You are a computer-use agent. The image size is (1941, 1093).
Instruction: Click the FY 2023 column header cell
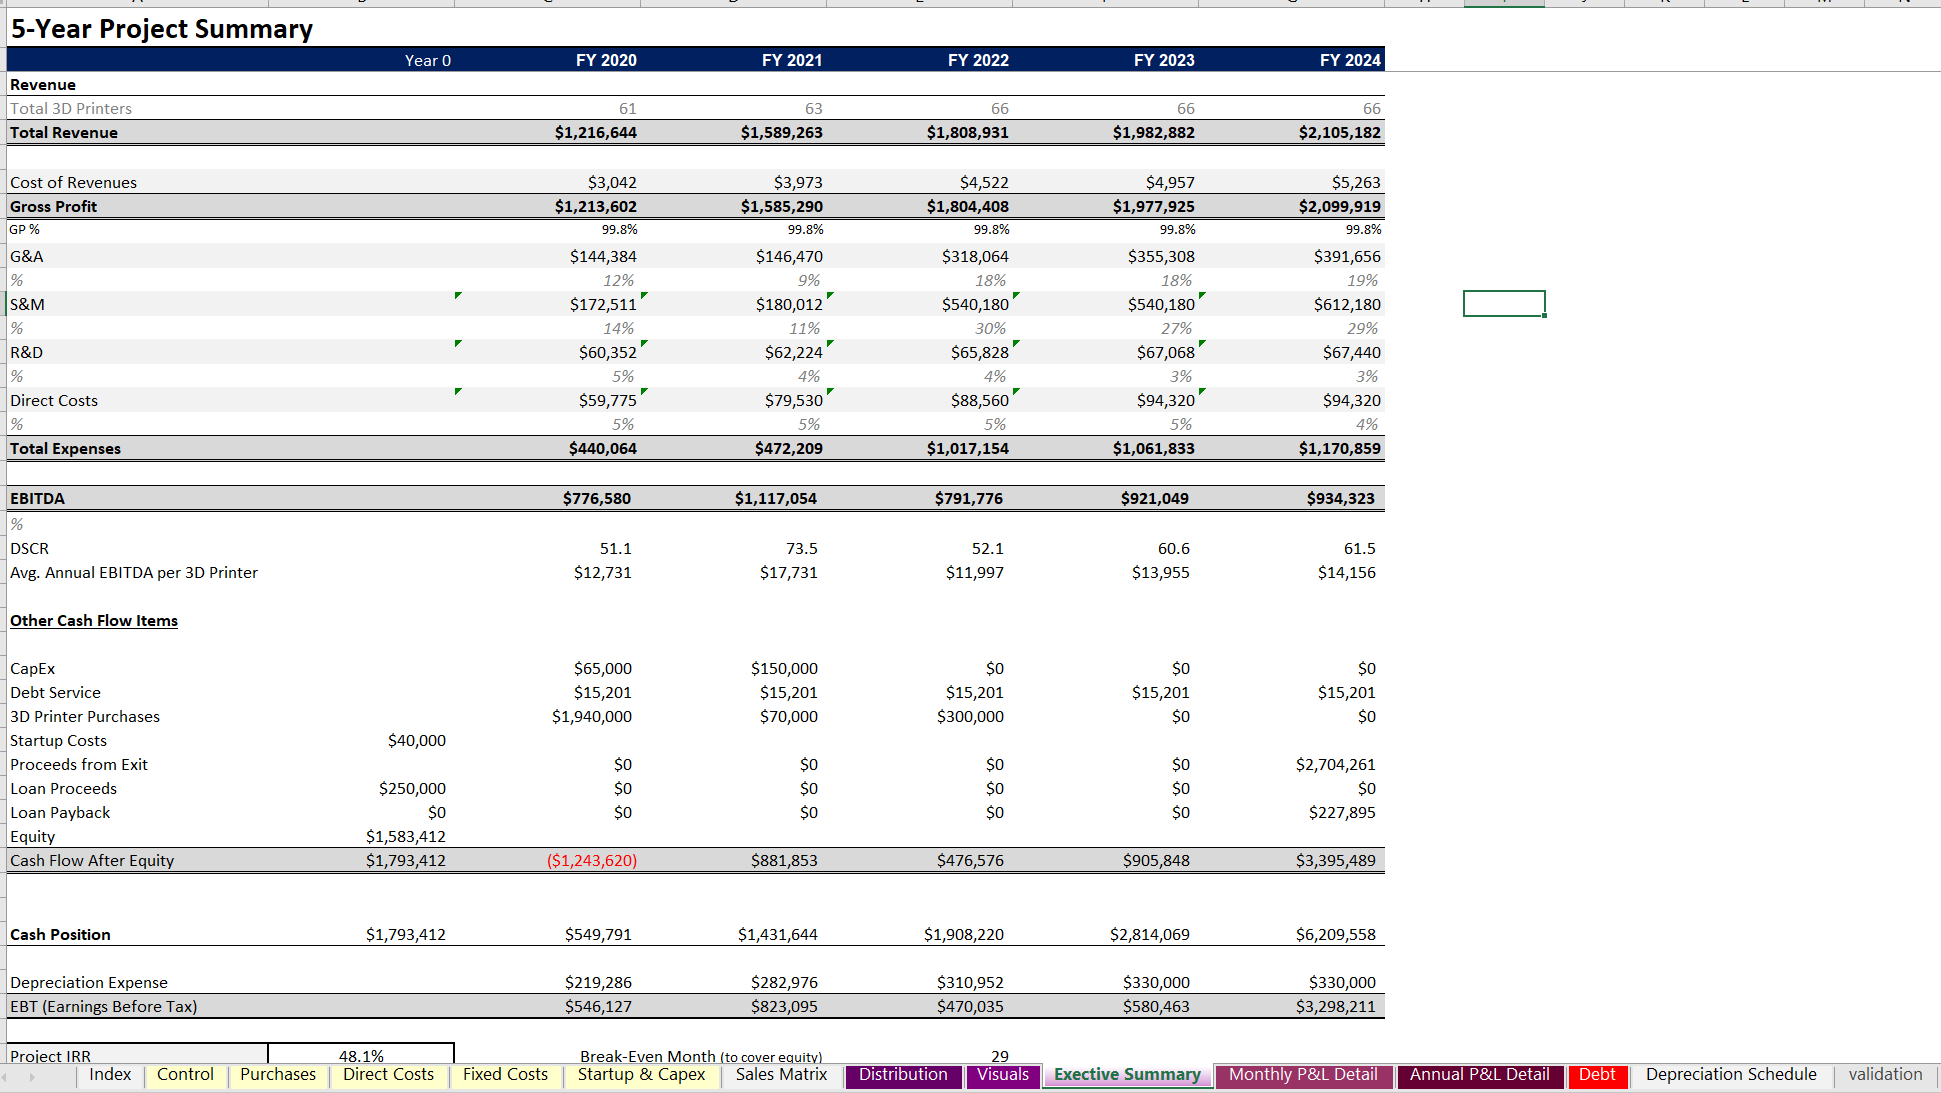coord(1164,60)
